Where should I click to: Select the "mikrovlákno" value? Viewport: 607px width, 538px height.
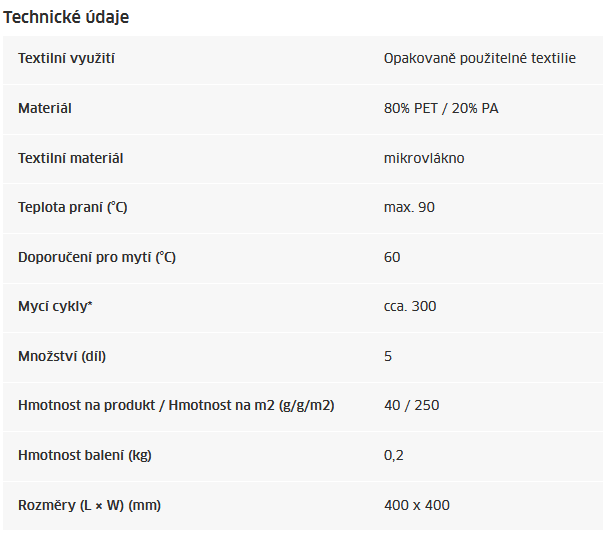[424, 158]
